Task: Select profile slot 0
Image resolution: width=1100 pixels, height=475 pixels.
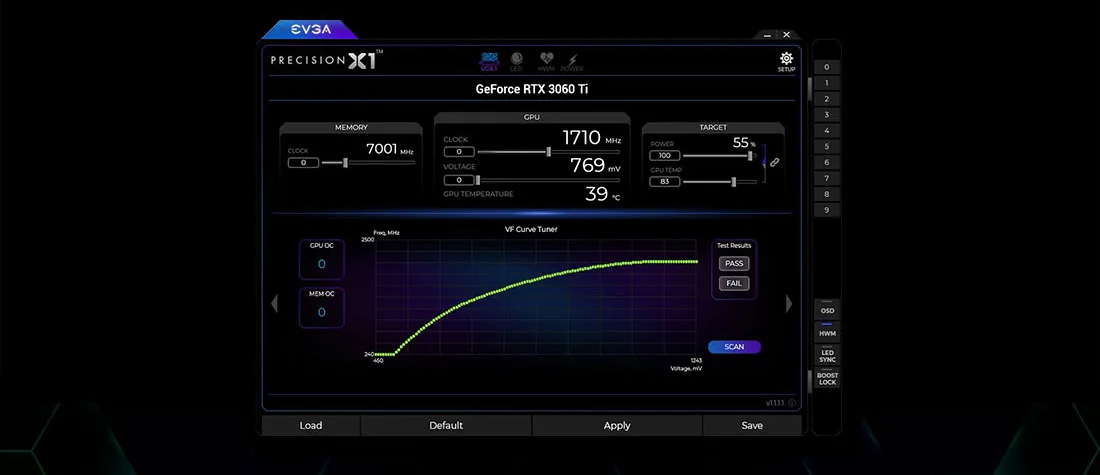Action: pyautogui.click(x=826, y=67)
